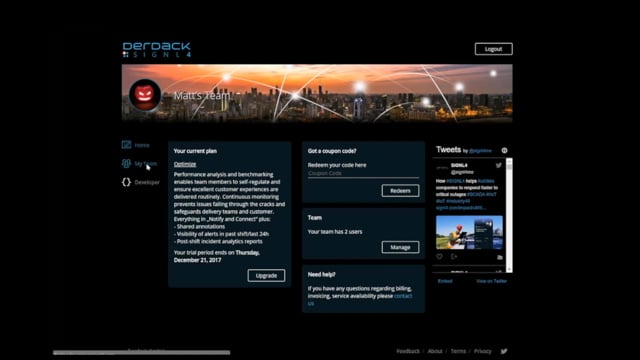The image size is (640, 360).
Task: Click the Home sidebar icon
Action: [x=126, y=144]
